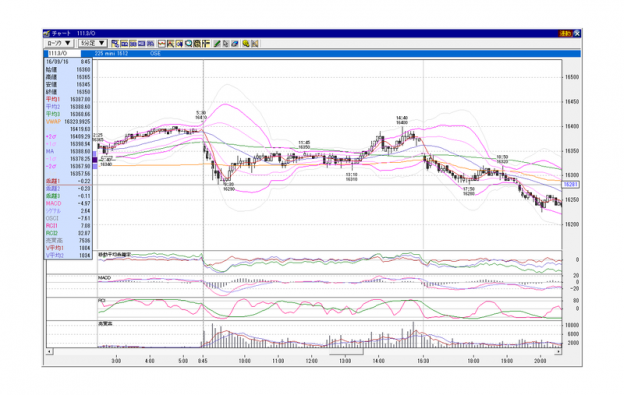Click the last toolbar icon with crossed lines
Screen dimensions: 624x395
(255, 43)
